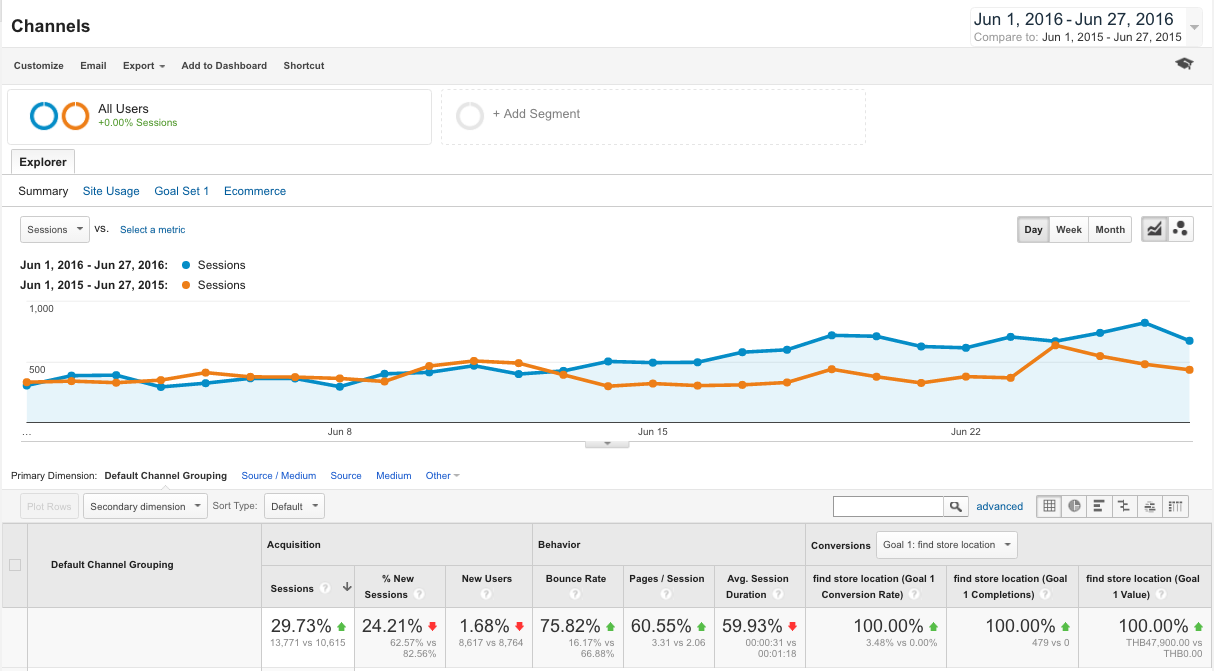Expand the Sort Type Default dropdown
Screen dimensions: 1214x671
(x=294, y=506)
